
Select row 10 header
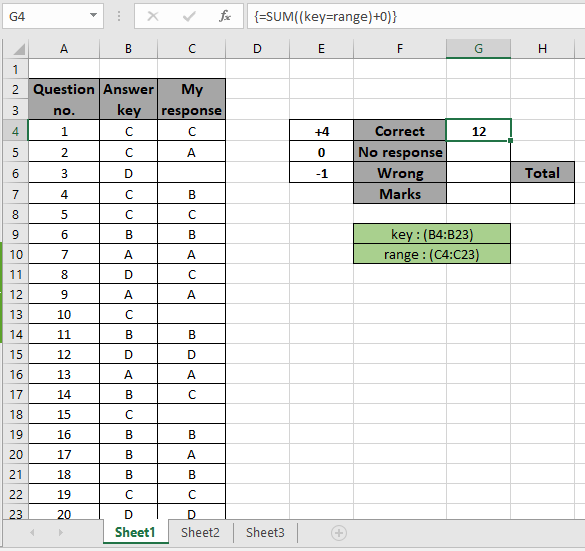(x=16, y=255)
